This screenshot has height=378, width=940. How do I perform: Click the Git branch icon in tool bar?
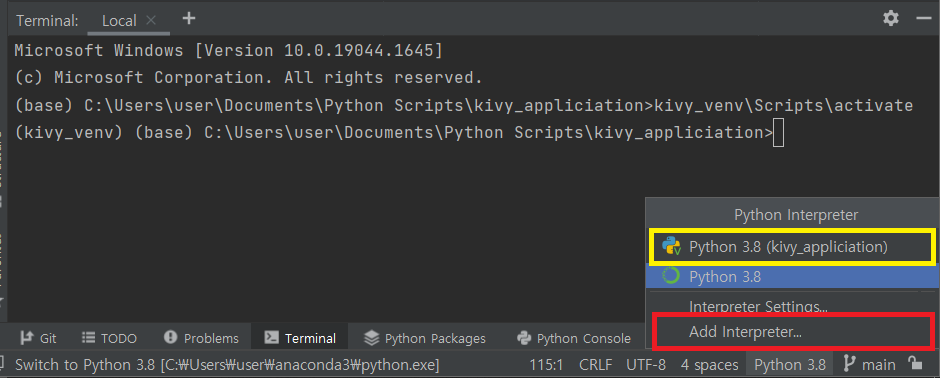tap(26, 338)
